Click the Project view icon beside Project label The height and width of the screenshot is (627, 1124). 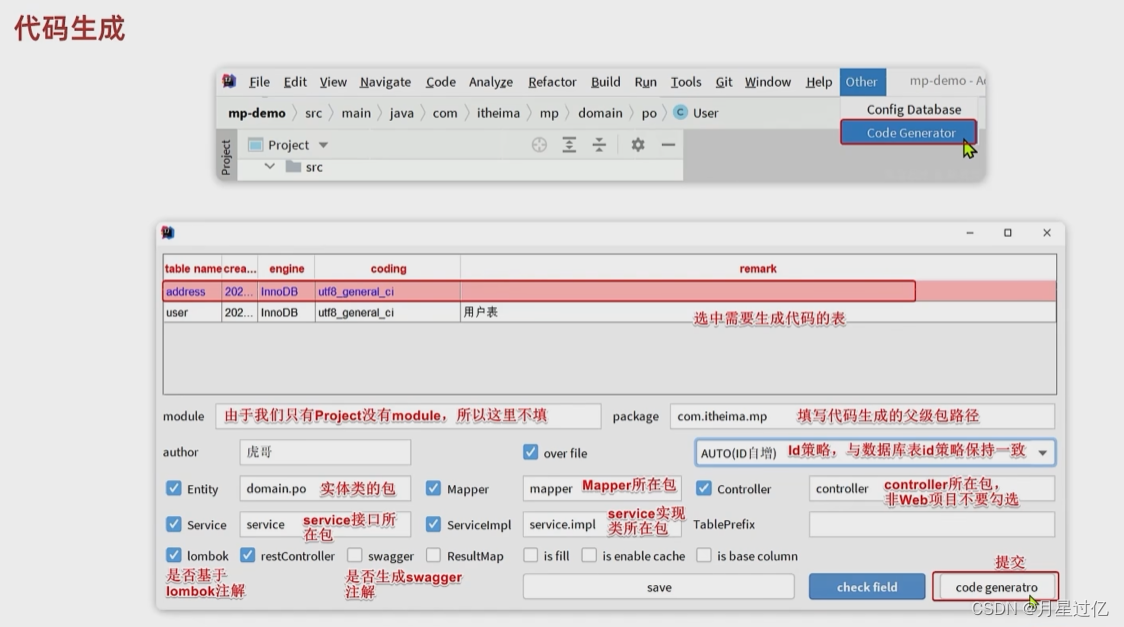point(255,145)
